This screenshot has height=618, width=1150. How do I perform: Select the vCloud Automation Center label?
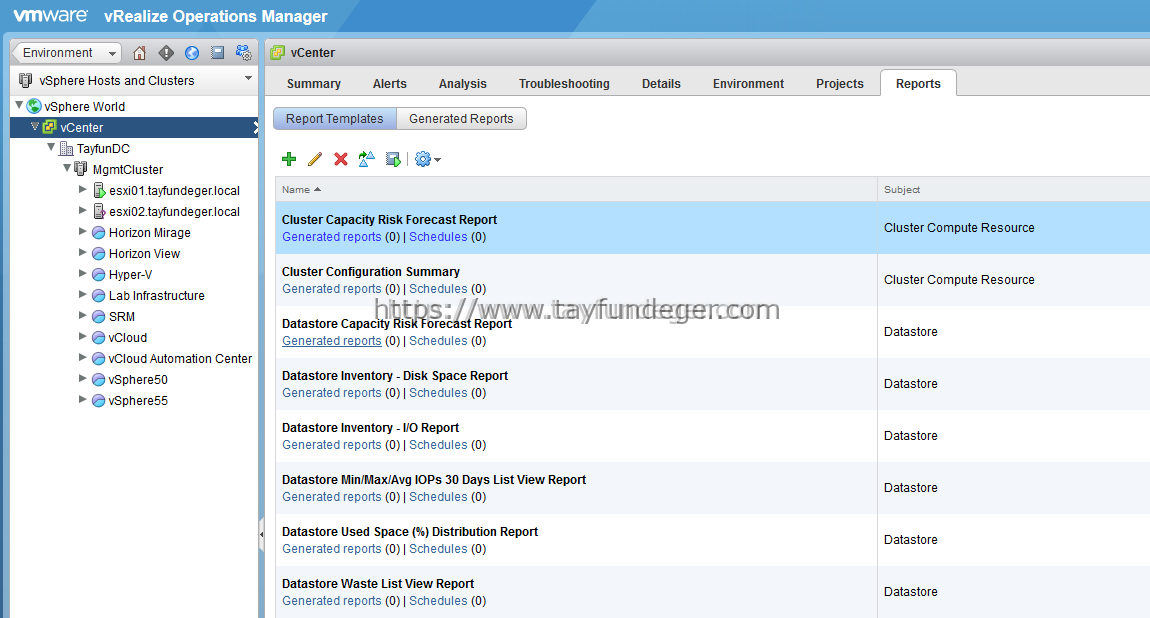point(180,358)
